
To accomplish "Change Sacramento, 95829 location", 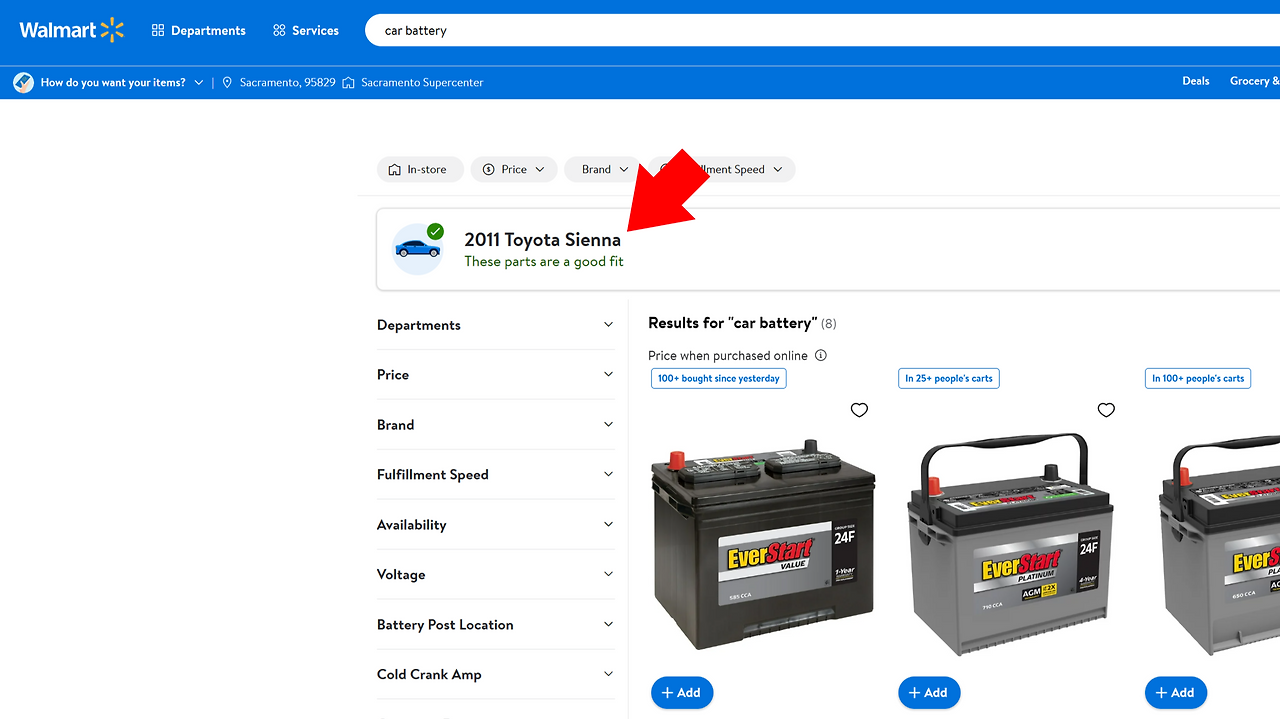I will point(279,82).
